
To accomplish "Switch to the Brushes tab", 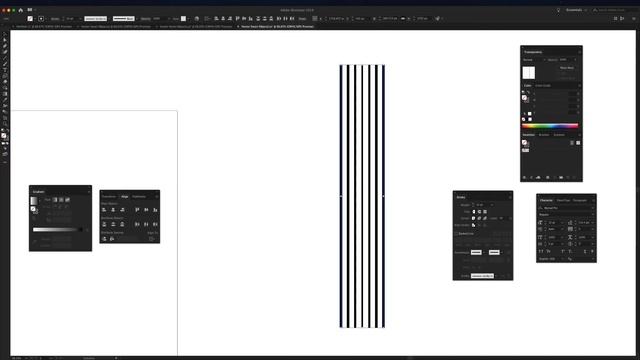I will pyautogui.click(x=544, y=135).
